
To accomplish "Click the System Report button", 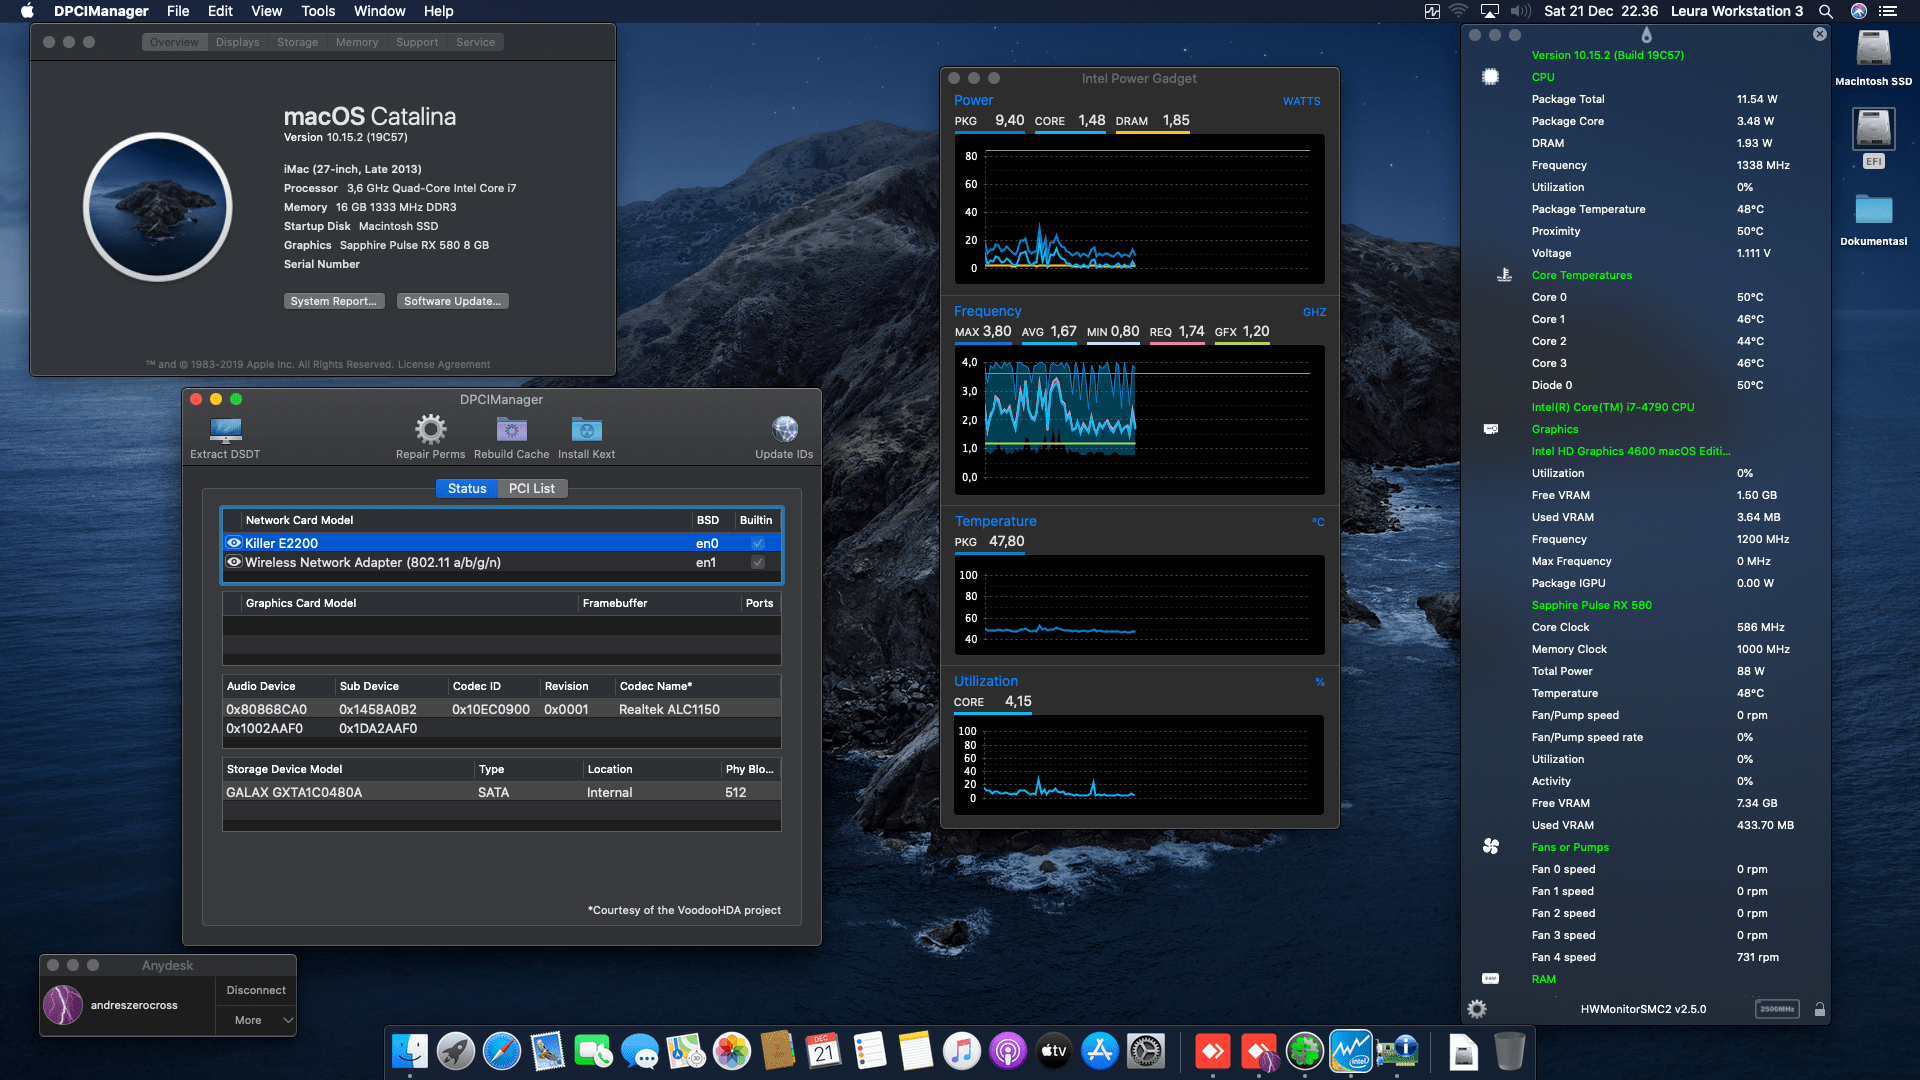I will 334,300.
